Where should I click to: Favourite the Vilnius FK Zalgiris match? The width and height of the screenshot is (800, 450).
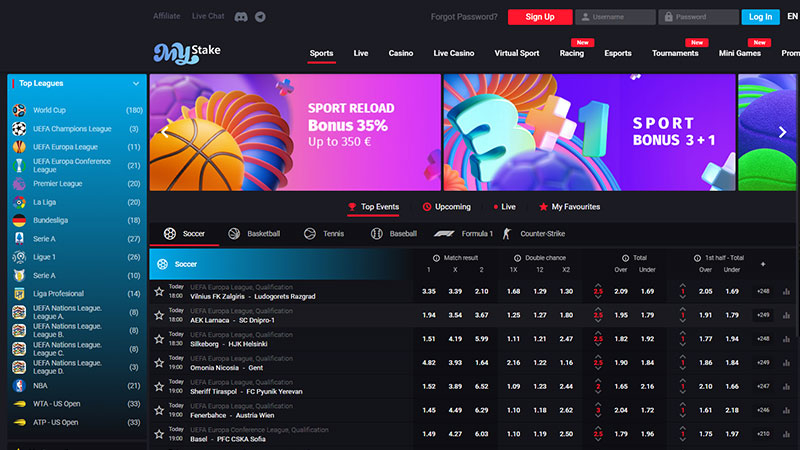(159, 291)
